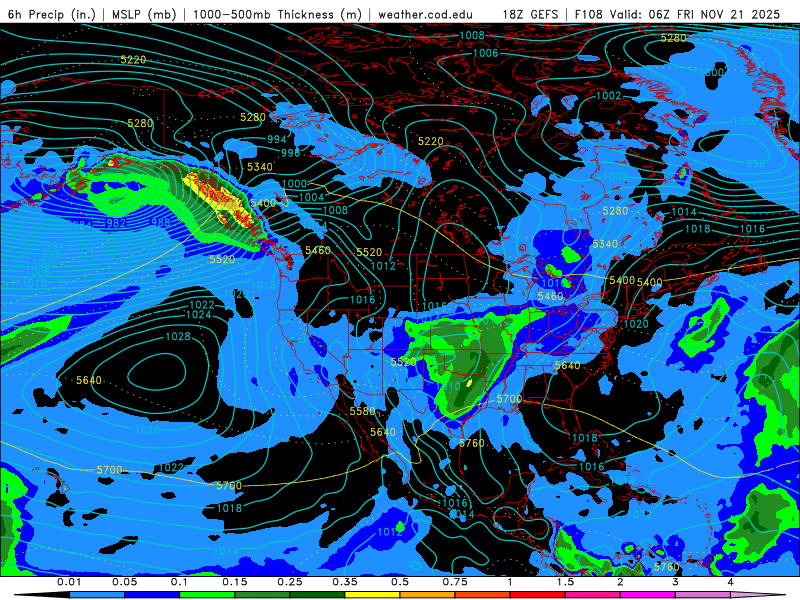This screenshot has height=600, width=800.
Task: Click the '5460' thickness label next to '5520'
Action: (318, 251)
